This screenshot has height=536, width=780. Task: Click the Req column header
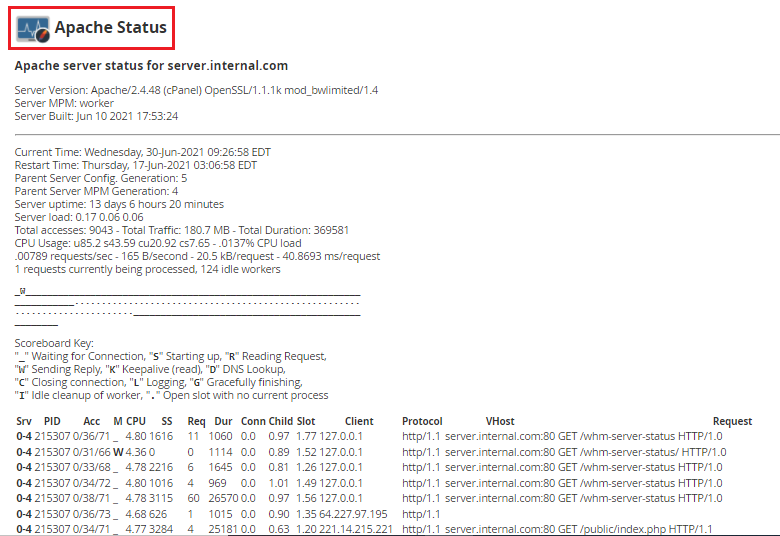196,421
